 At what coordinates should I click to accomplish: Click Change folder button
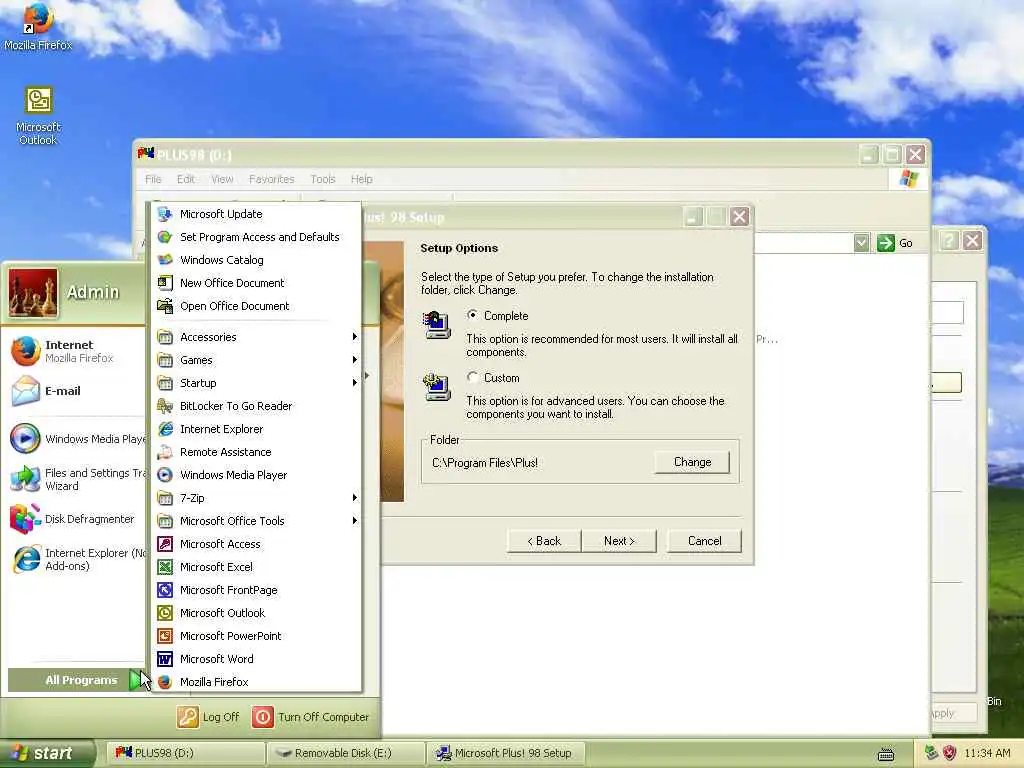692,462
